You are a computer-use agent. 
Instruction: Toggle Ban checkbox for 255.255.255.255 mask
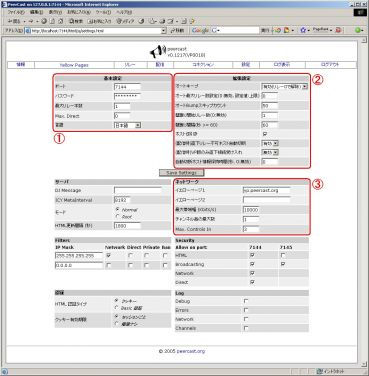click(x=165, y=255)
